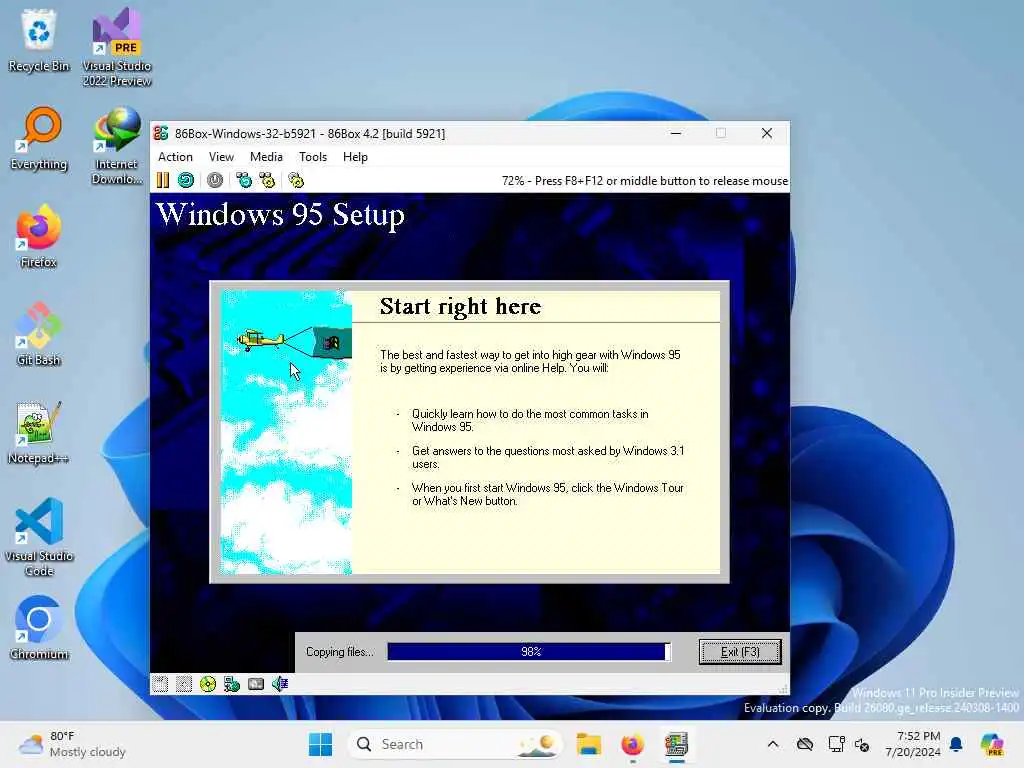This screenshot has height=768, width=1024.
Task: Open Visual Studio Code desktop shortcut
Action: [x=39, y=537]
